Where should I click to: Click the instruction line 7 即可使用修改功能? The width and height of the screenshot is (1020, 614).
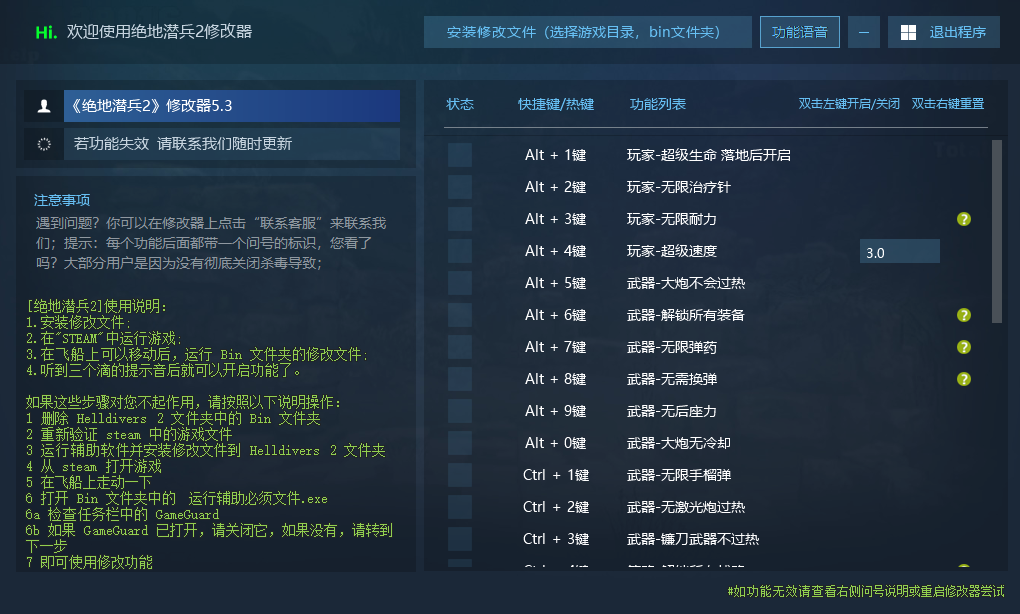coord(89,562)
